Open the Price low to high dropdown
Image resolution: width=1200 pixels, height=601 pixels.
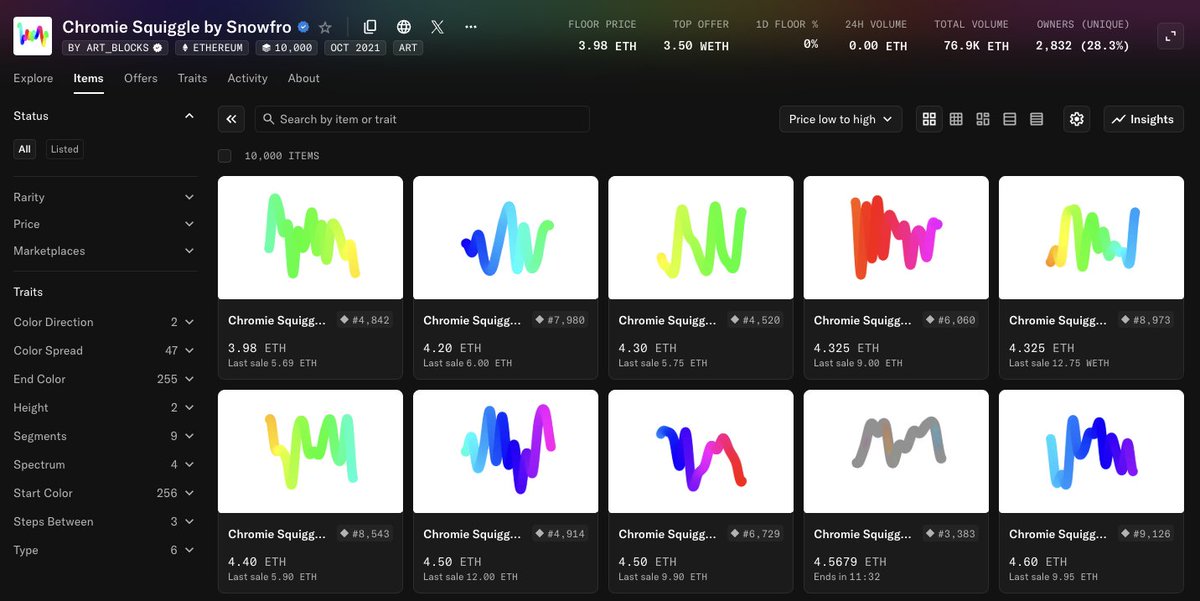coord(841,119)
